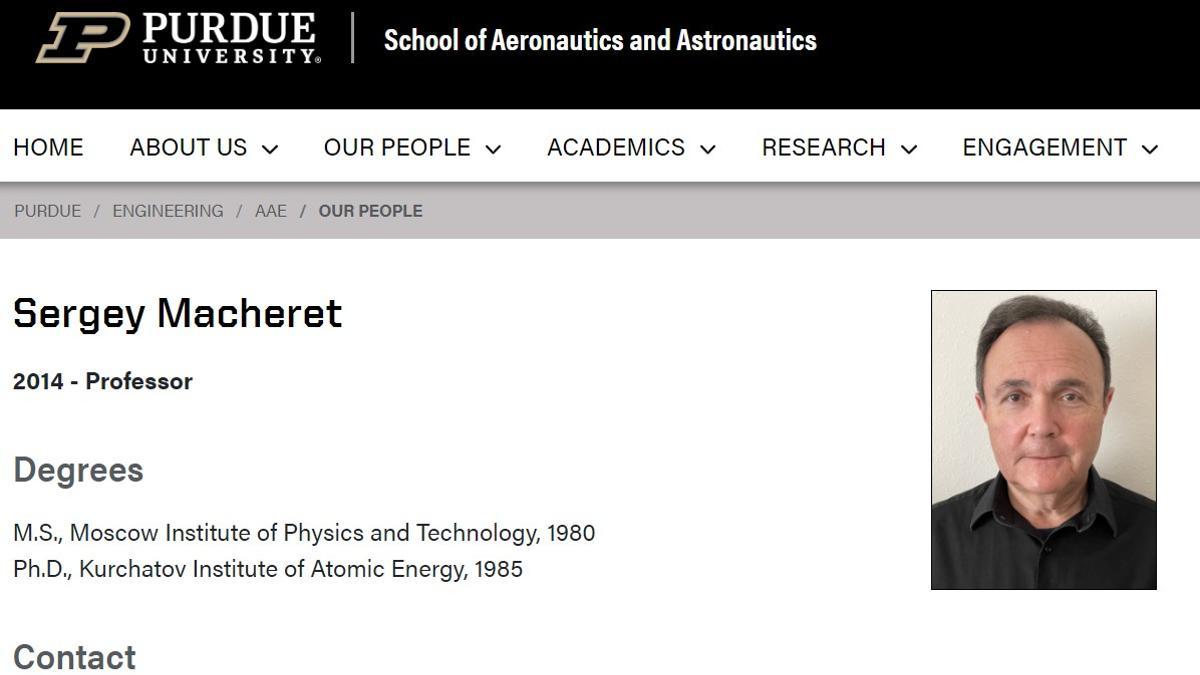Follow the AAE breadcrumb link
Viewport: 1200px width, 675px height.
tap(271, 211)
